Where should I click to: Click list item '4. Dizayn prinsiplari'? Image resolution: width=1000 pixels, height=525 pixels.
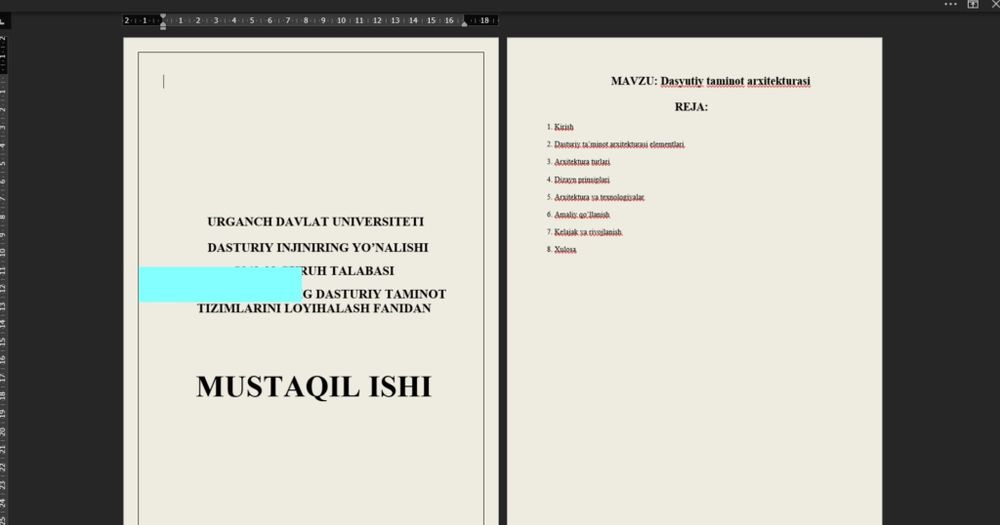[578, 180]
